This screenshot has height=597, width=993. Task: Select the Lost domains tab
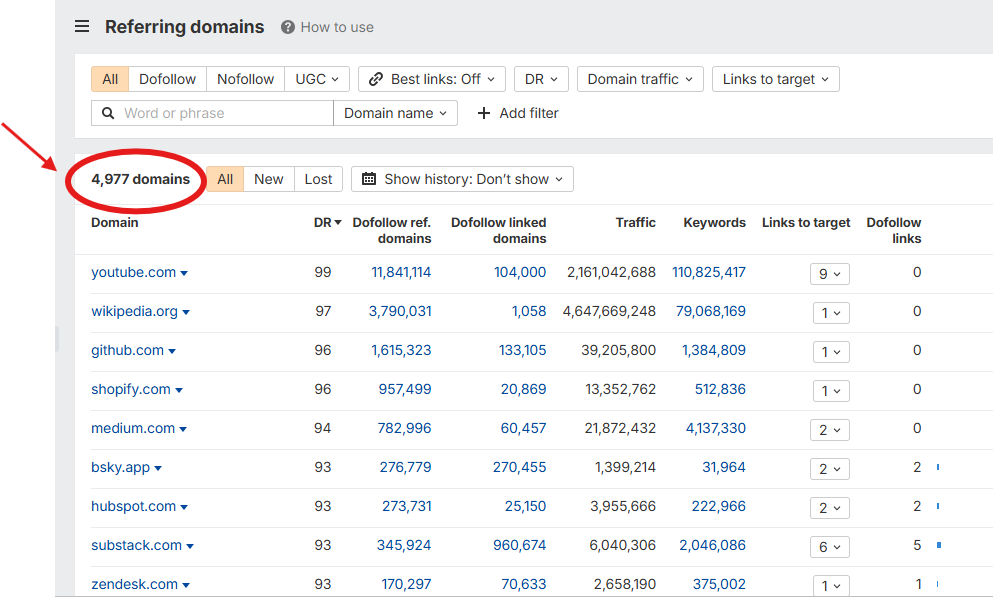pos(318,179)
